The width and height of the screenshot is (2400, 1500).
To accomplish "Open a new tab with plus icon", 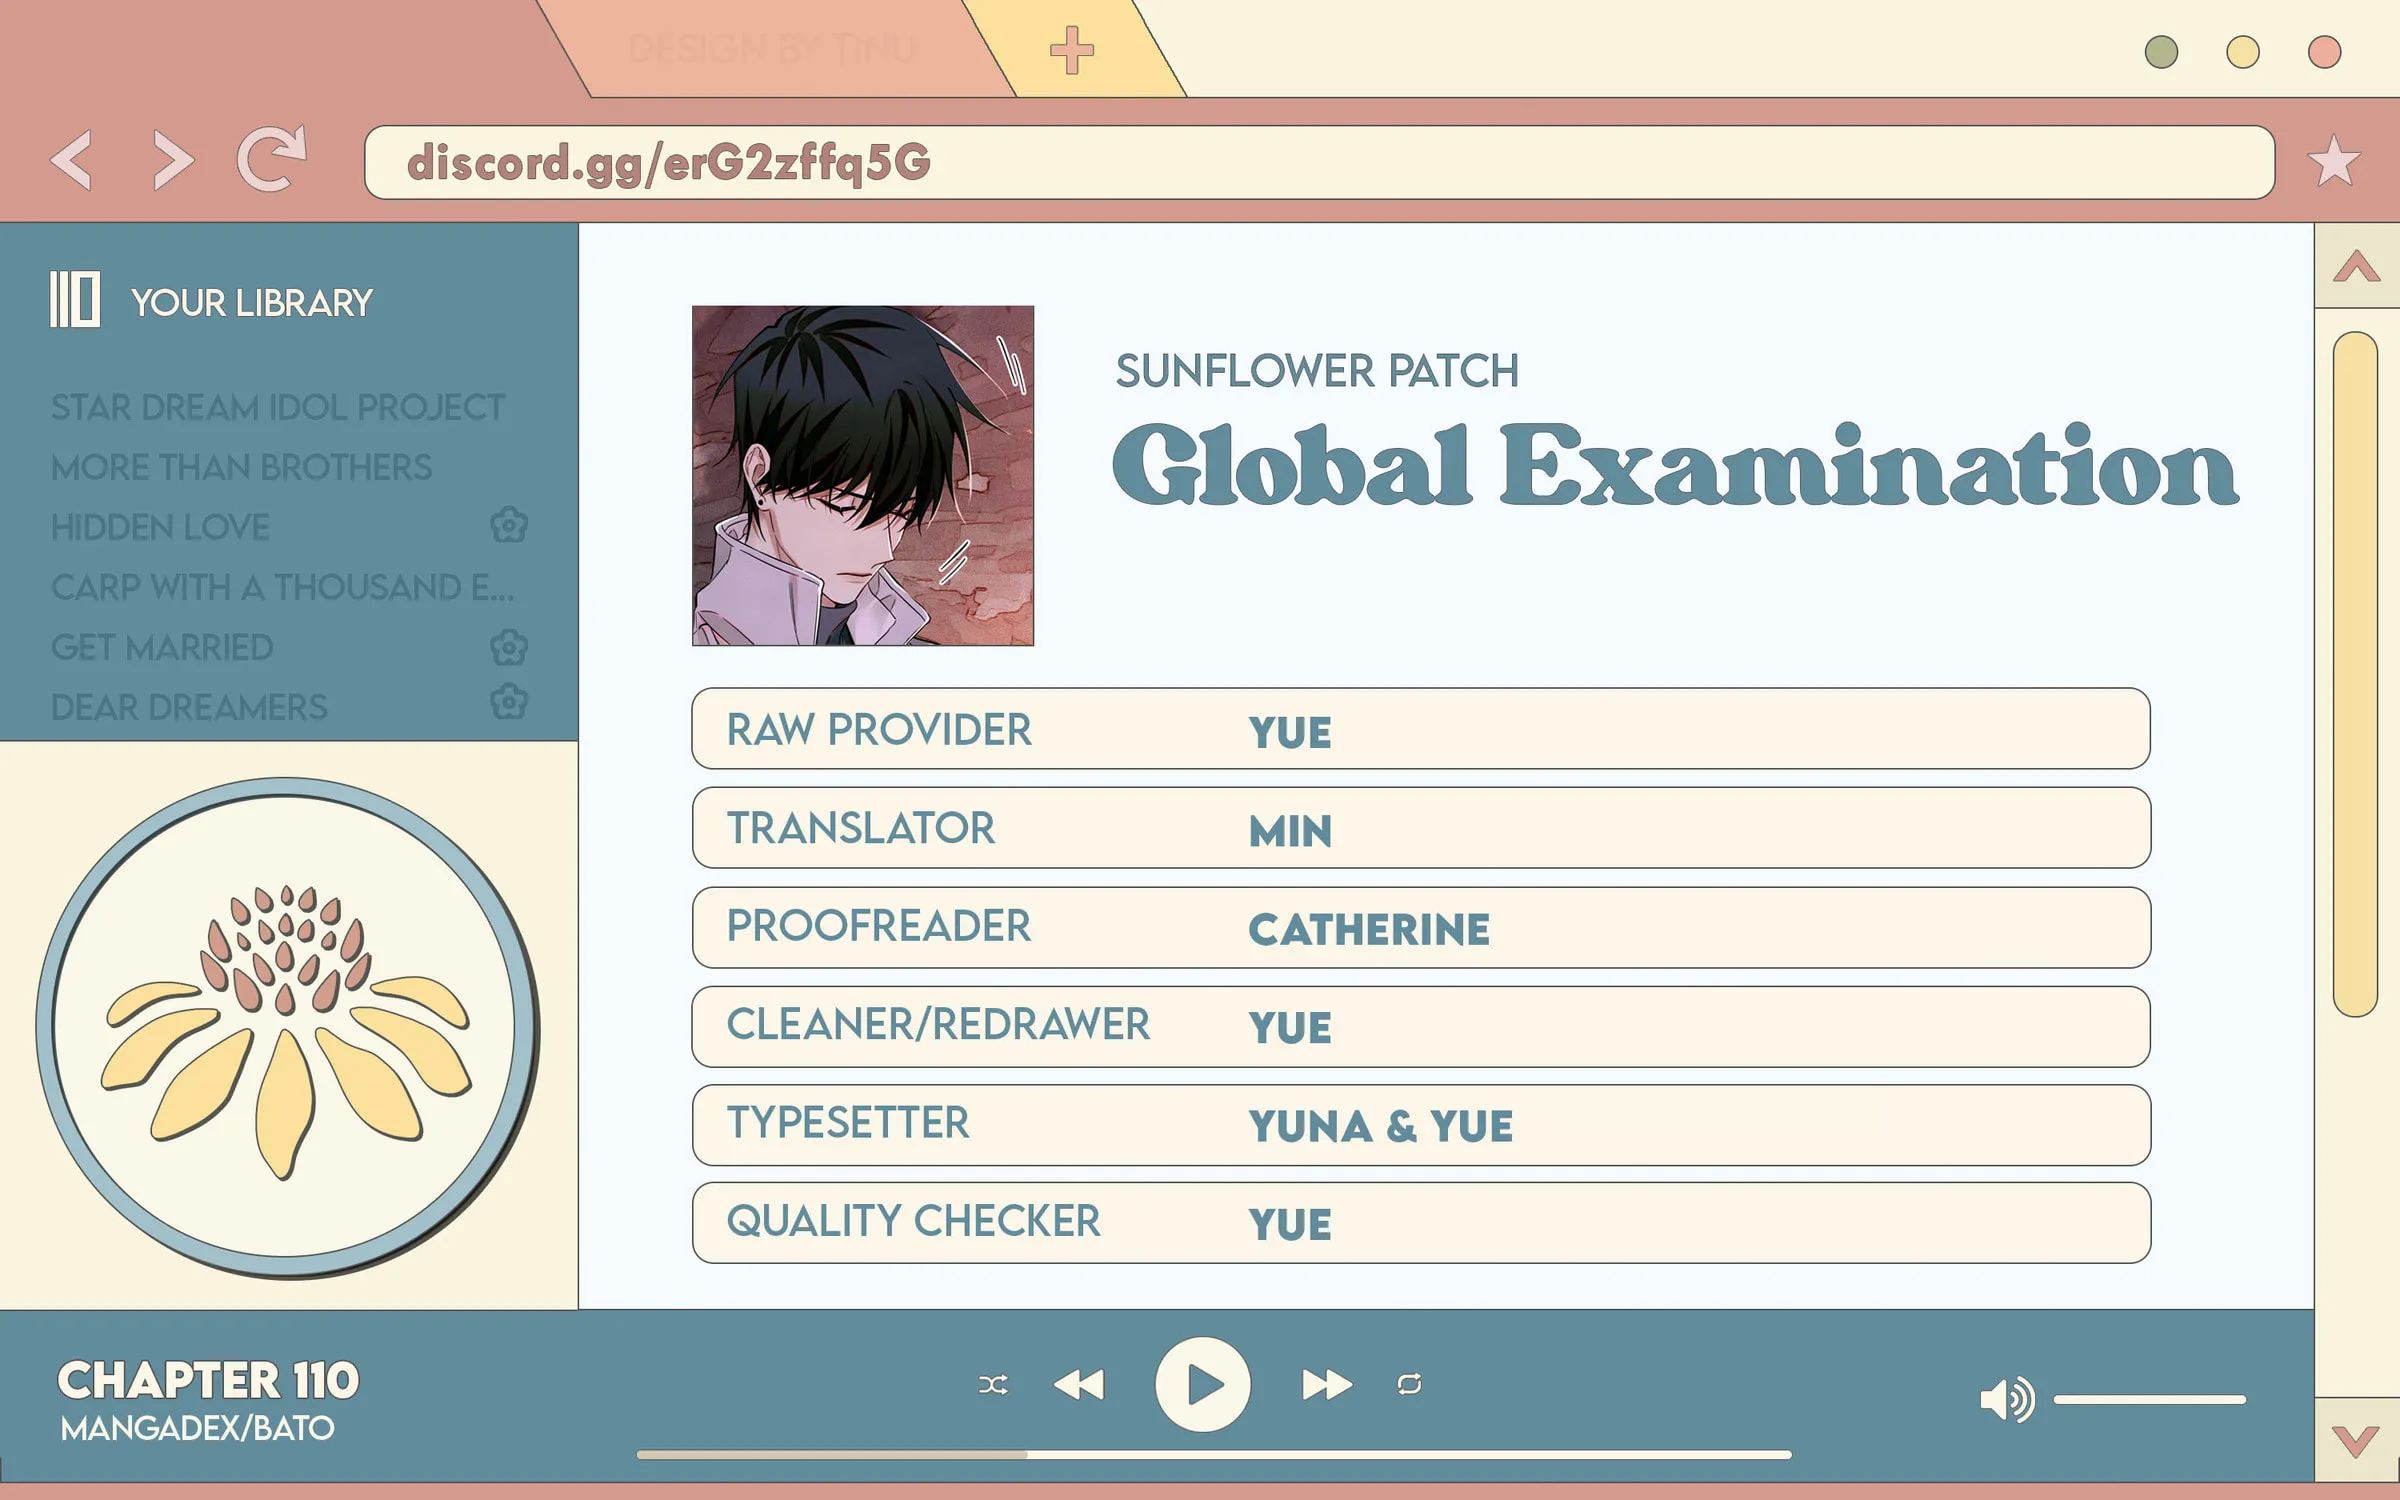I will 1072,50.
